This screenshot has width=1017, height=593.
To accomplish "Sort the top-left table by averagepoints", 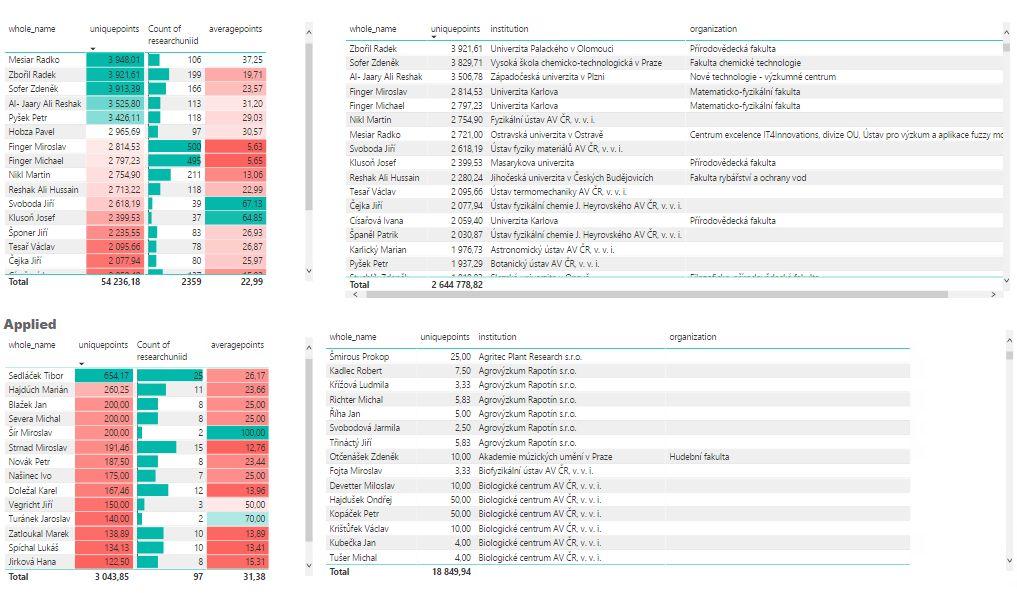I will pyautogui.click(x=235, y=29).
